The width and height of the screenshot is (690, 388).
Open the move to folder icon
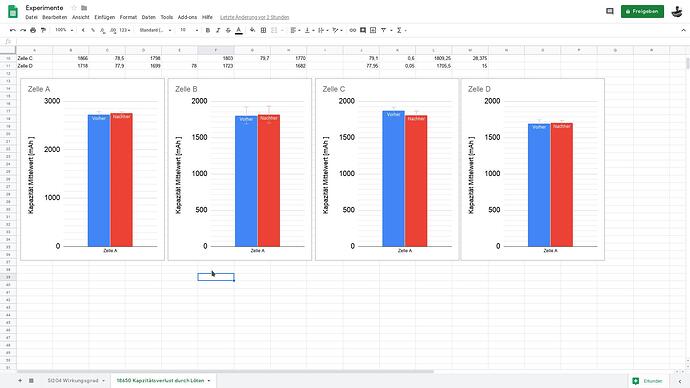point(84,8)
